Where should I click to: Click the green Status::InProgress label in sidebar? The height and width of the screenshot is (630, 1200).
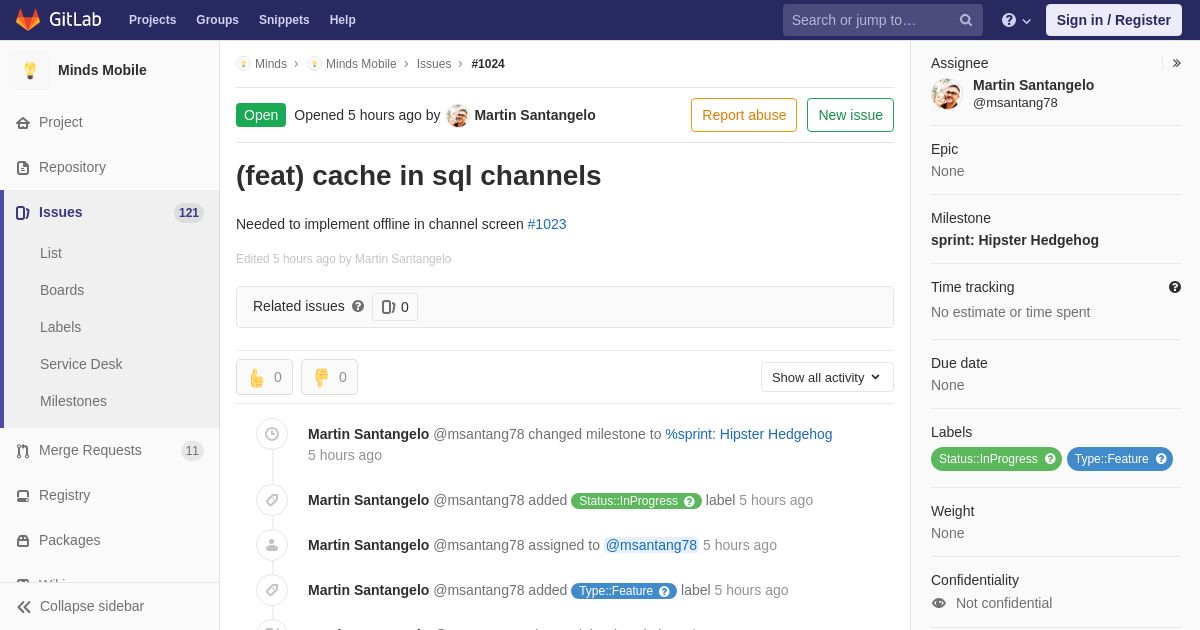point(988,459)
